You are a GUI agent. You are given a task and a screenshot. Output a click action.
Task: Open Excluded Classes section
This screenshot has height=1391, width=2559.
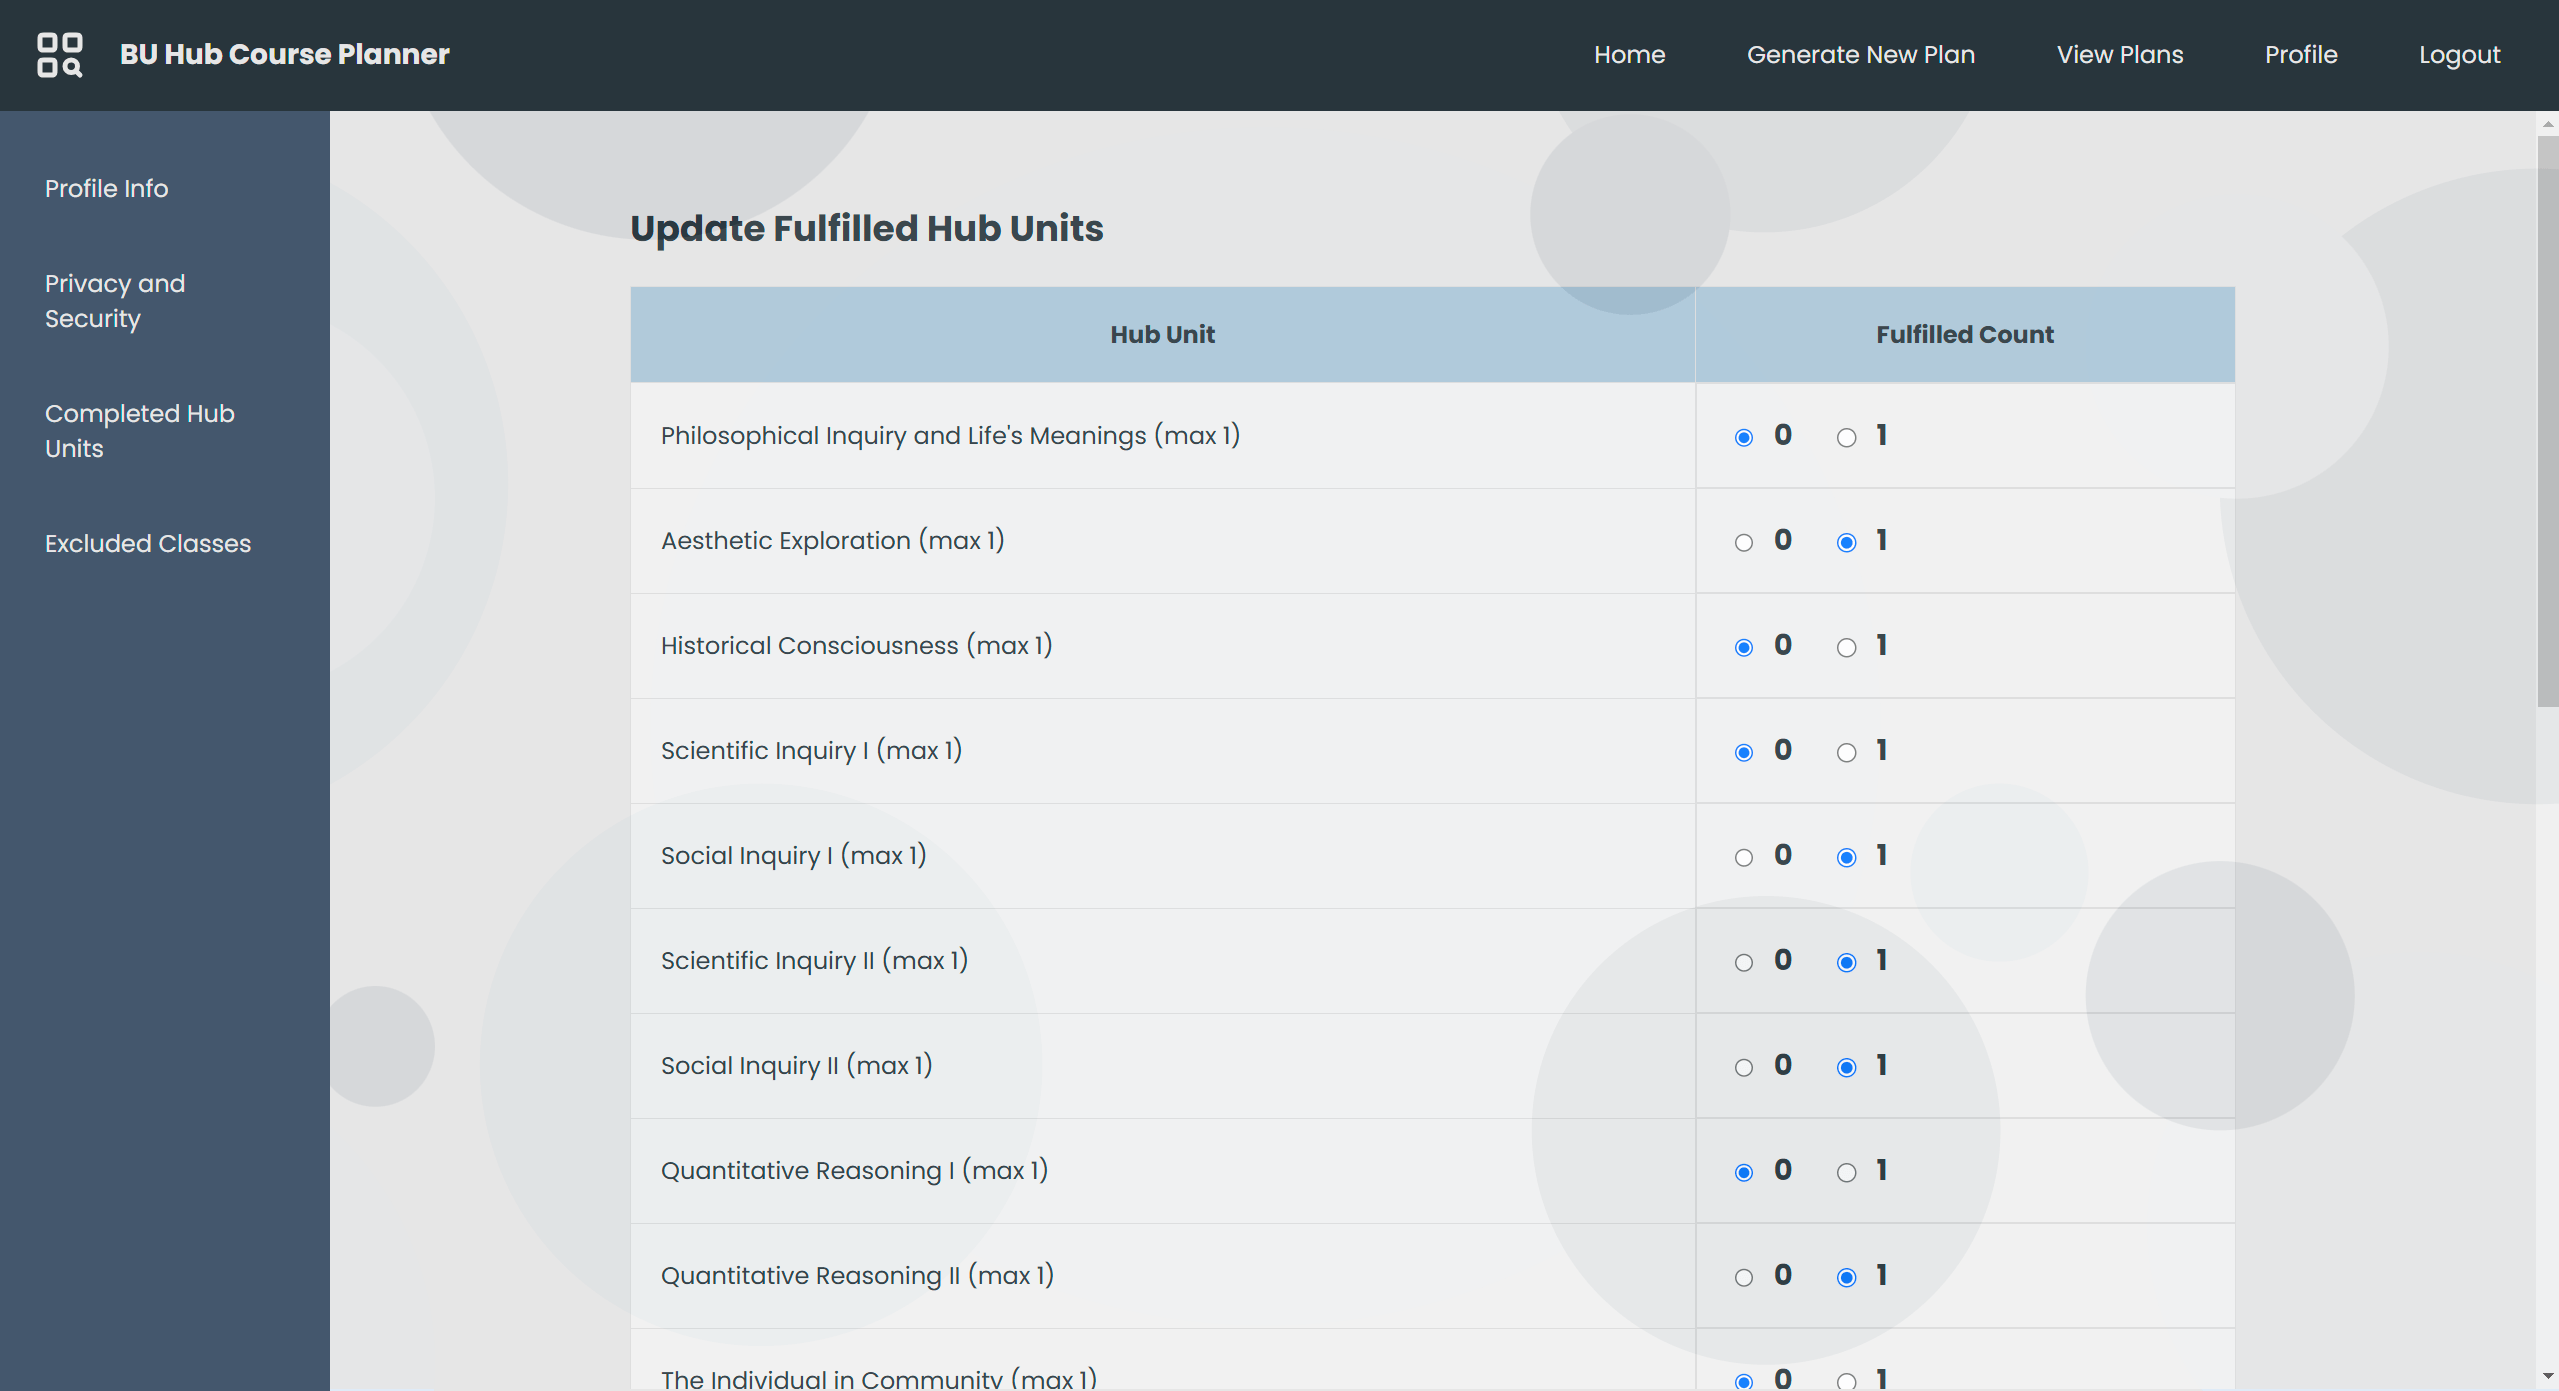click(148, 543)
